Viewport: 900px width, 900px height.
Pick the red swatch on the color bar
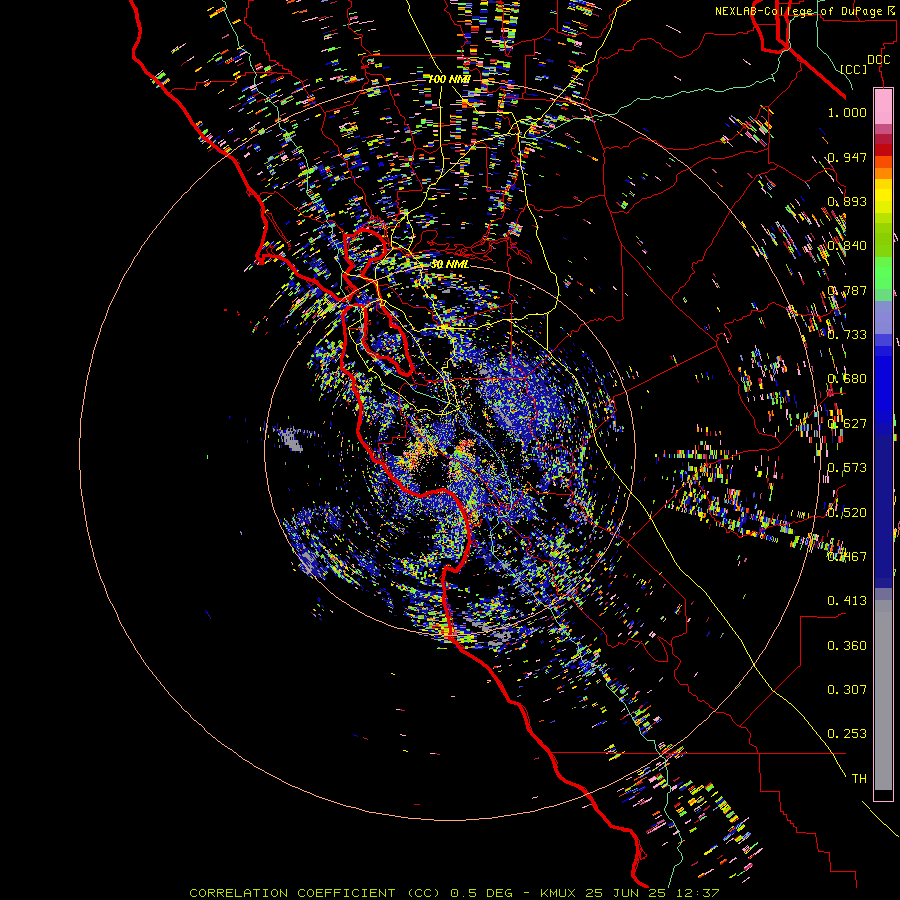point(883,150)
